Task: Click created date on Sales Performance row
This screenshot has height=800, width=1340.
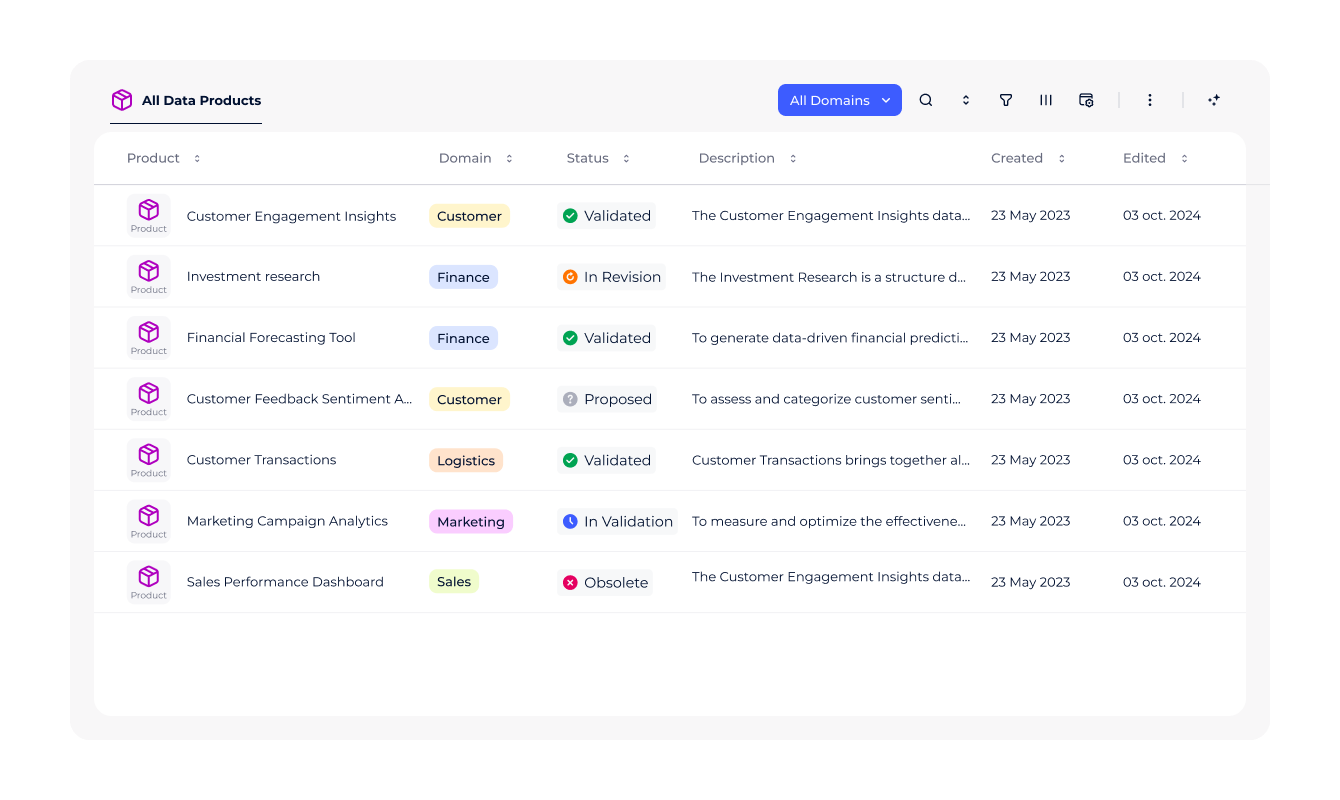Action: (x=1030, y=582)
